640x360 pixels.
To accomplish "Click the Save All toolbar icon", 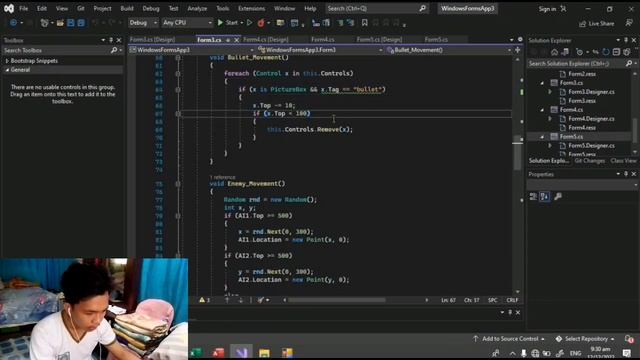I will click(81, 23).
